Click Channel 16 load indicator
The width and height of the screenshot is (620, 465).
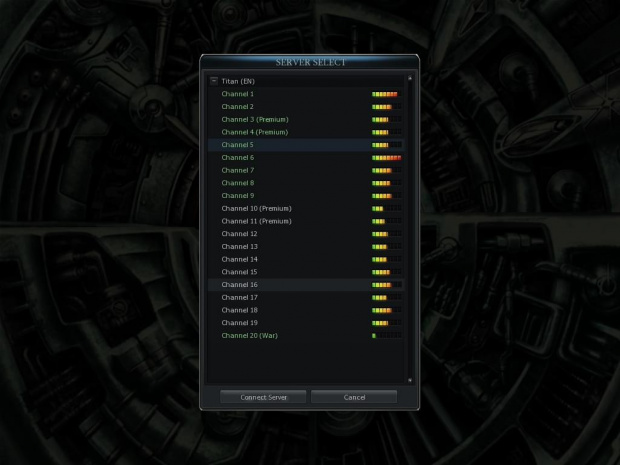point(387,285)
